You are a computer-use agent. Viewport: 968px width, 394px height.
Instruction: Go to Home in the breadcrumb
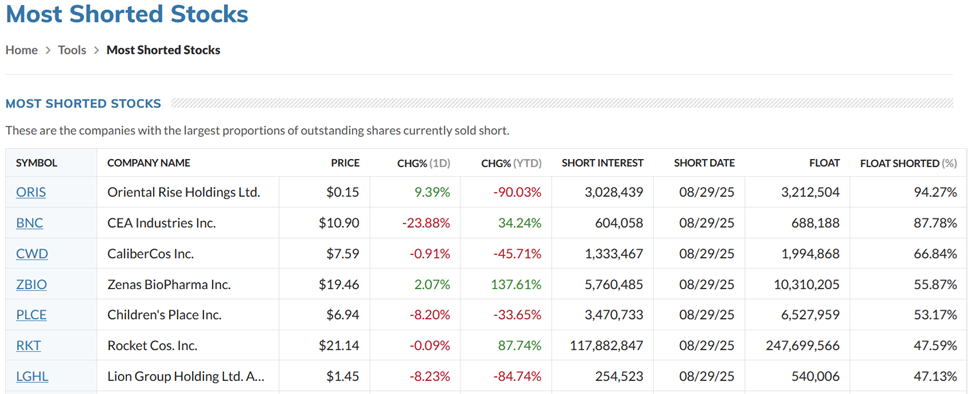22,50
